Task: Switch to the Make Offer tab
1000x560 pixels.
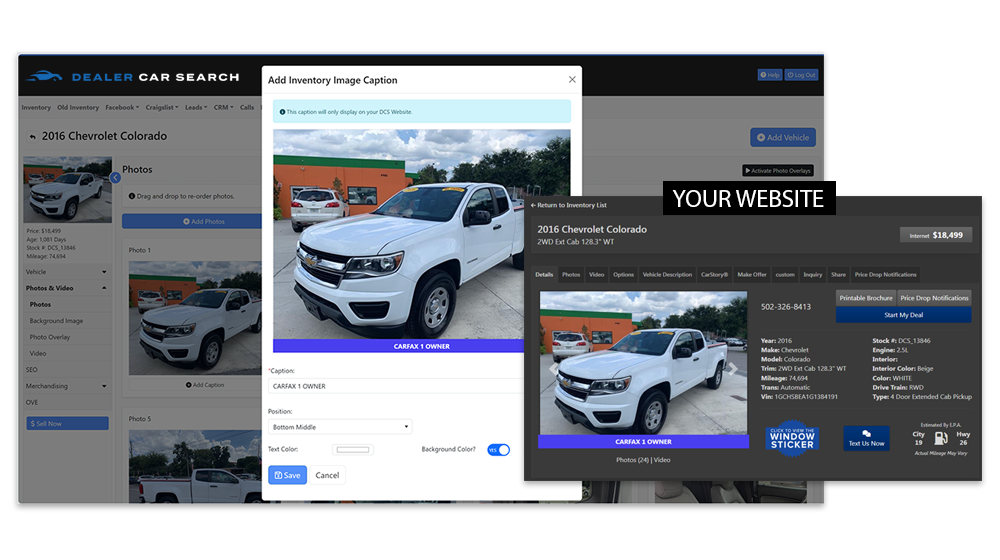Action: tap(752, 275)
